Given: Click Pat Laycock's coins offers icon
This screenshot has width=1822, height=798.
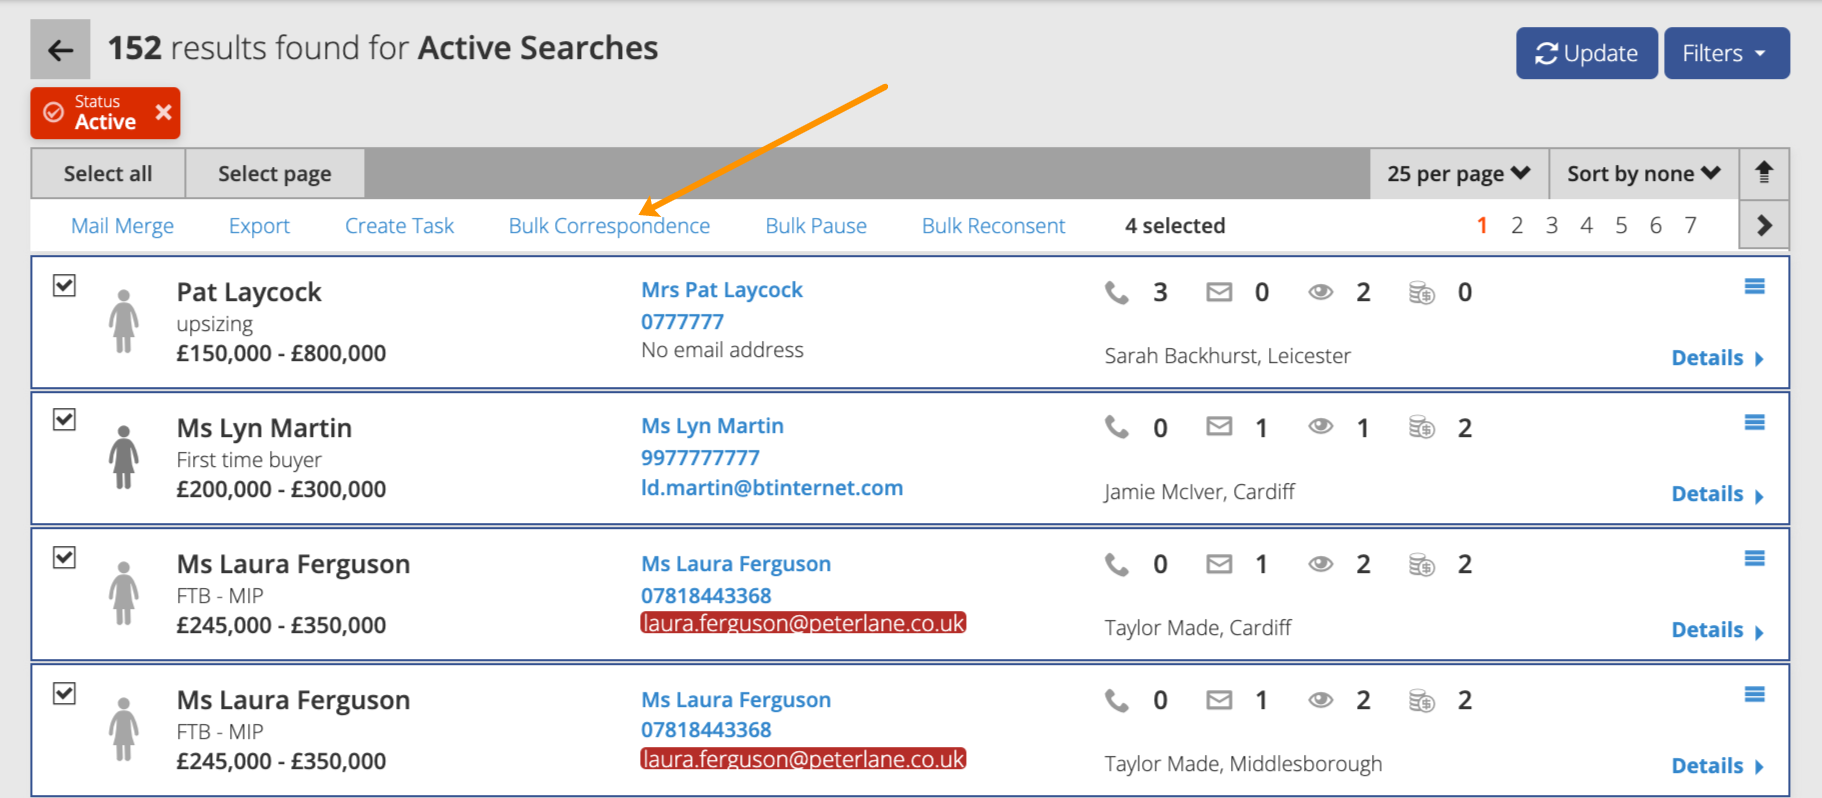Looking at the screenshot, I should (x=1421, y=292).
